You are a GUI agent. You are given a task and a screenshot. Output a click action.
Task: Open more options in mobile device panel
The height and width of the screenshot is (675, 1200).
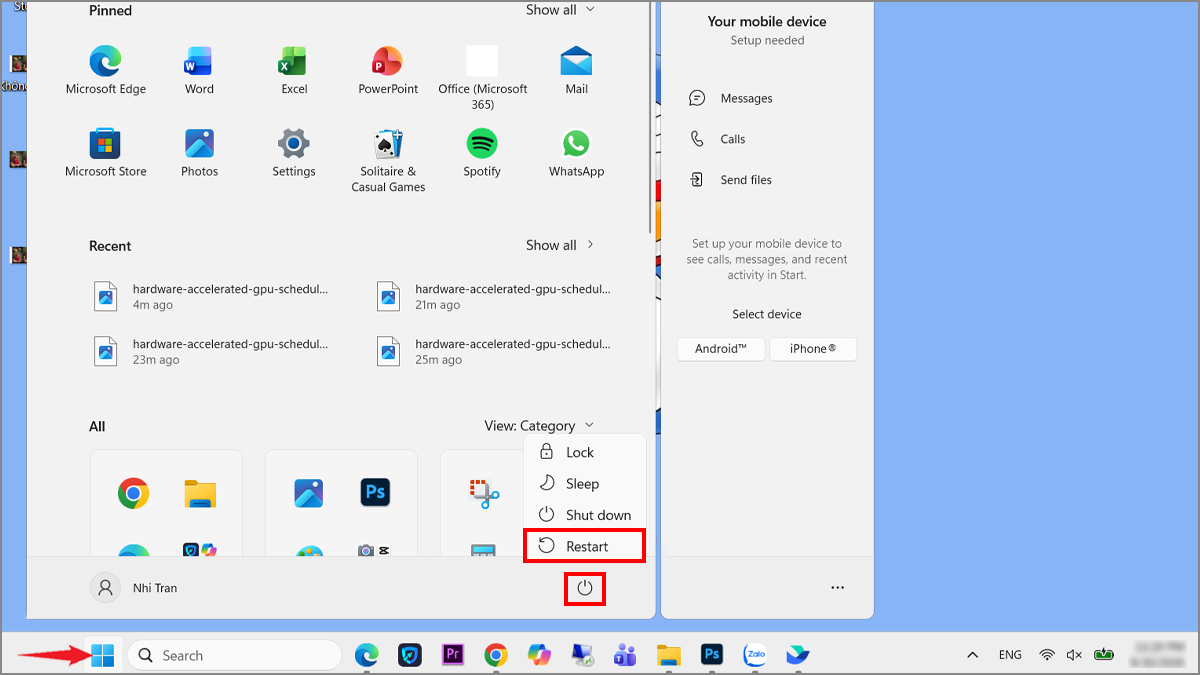point(838,588)
